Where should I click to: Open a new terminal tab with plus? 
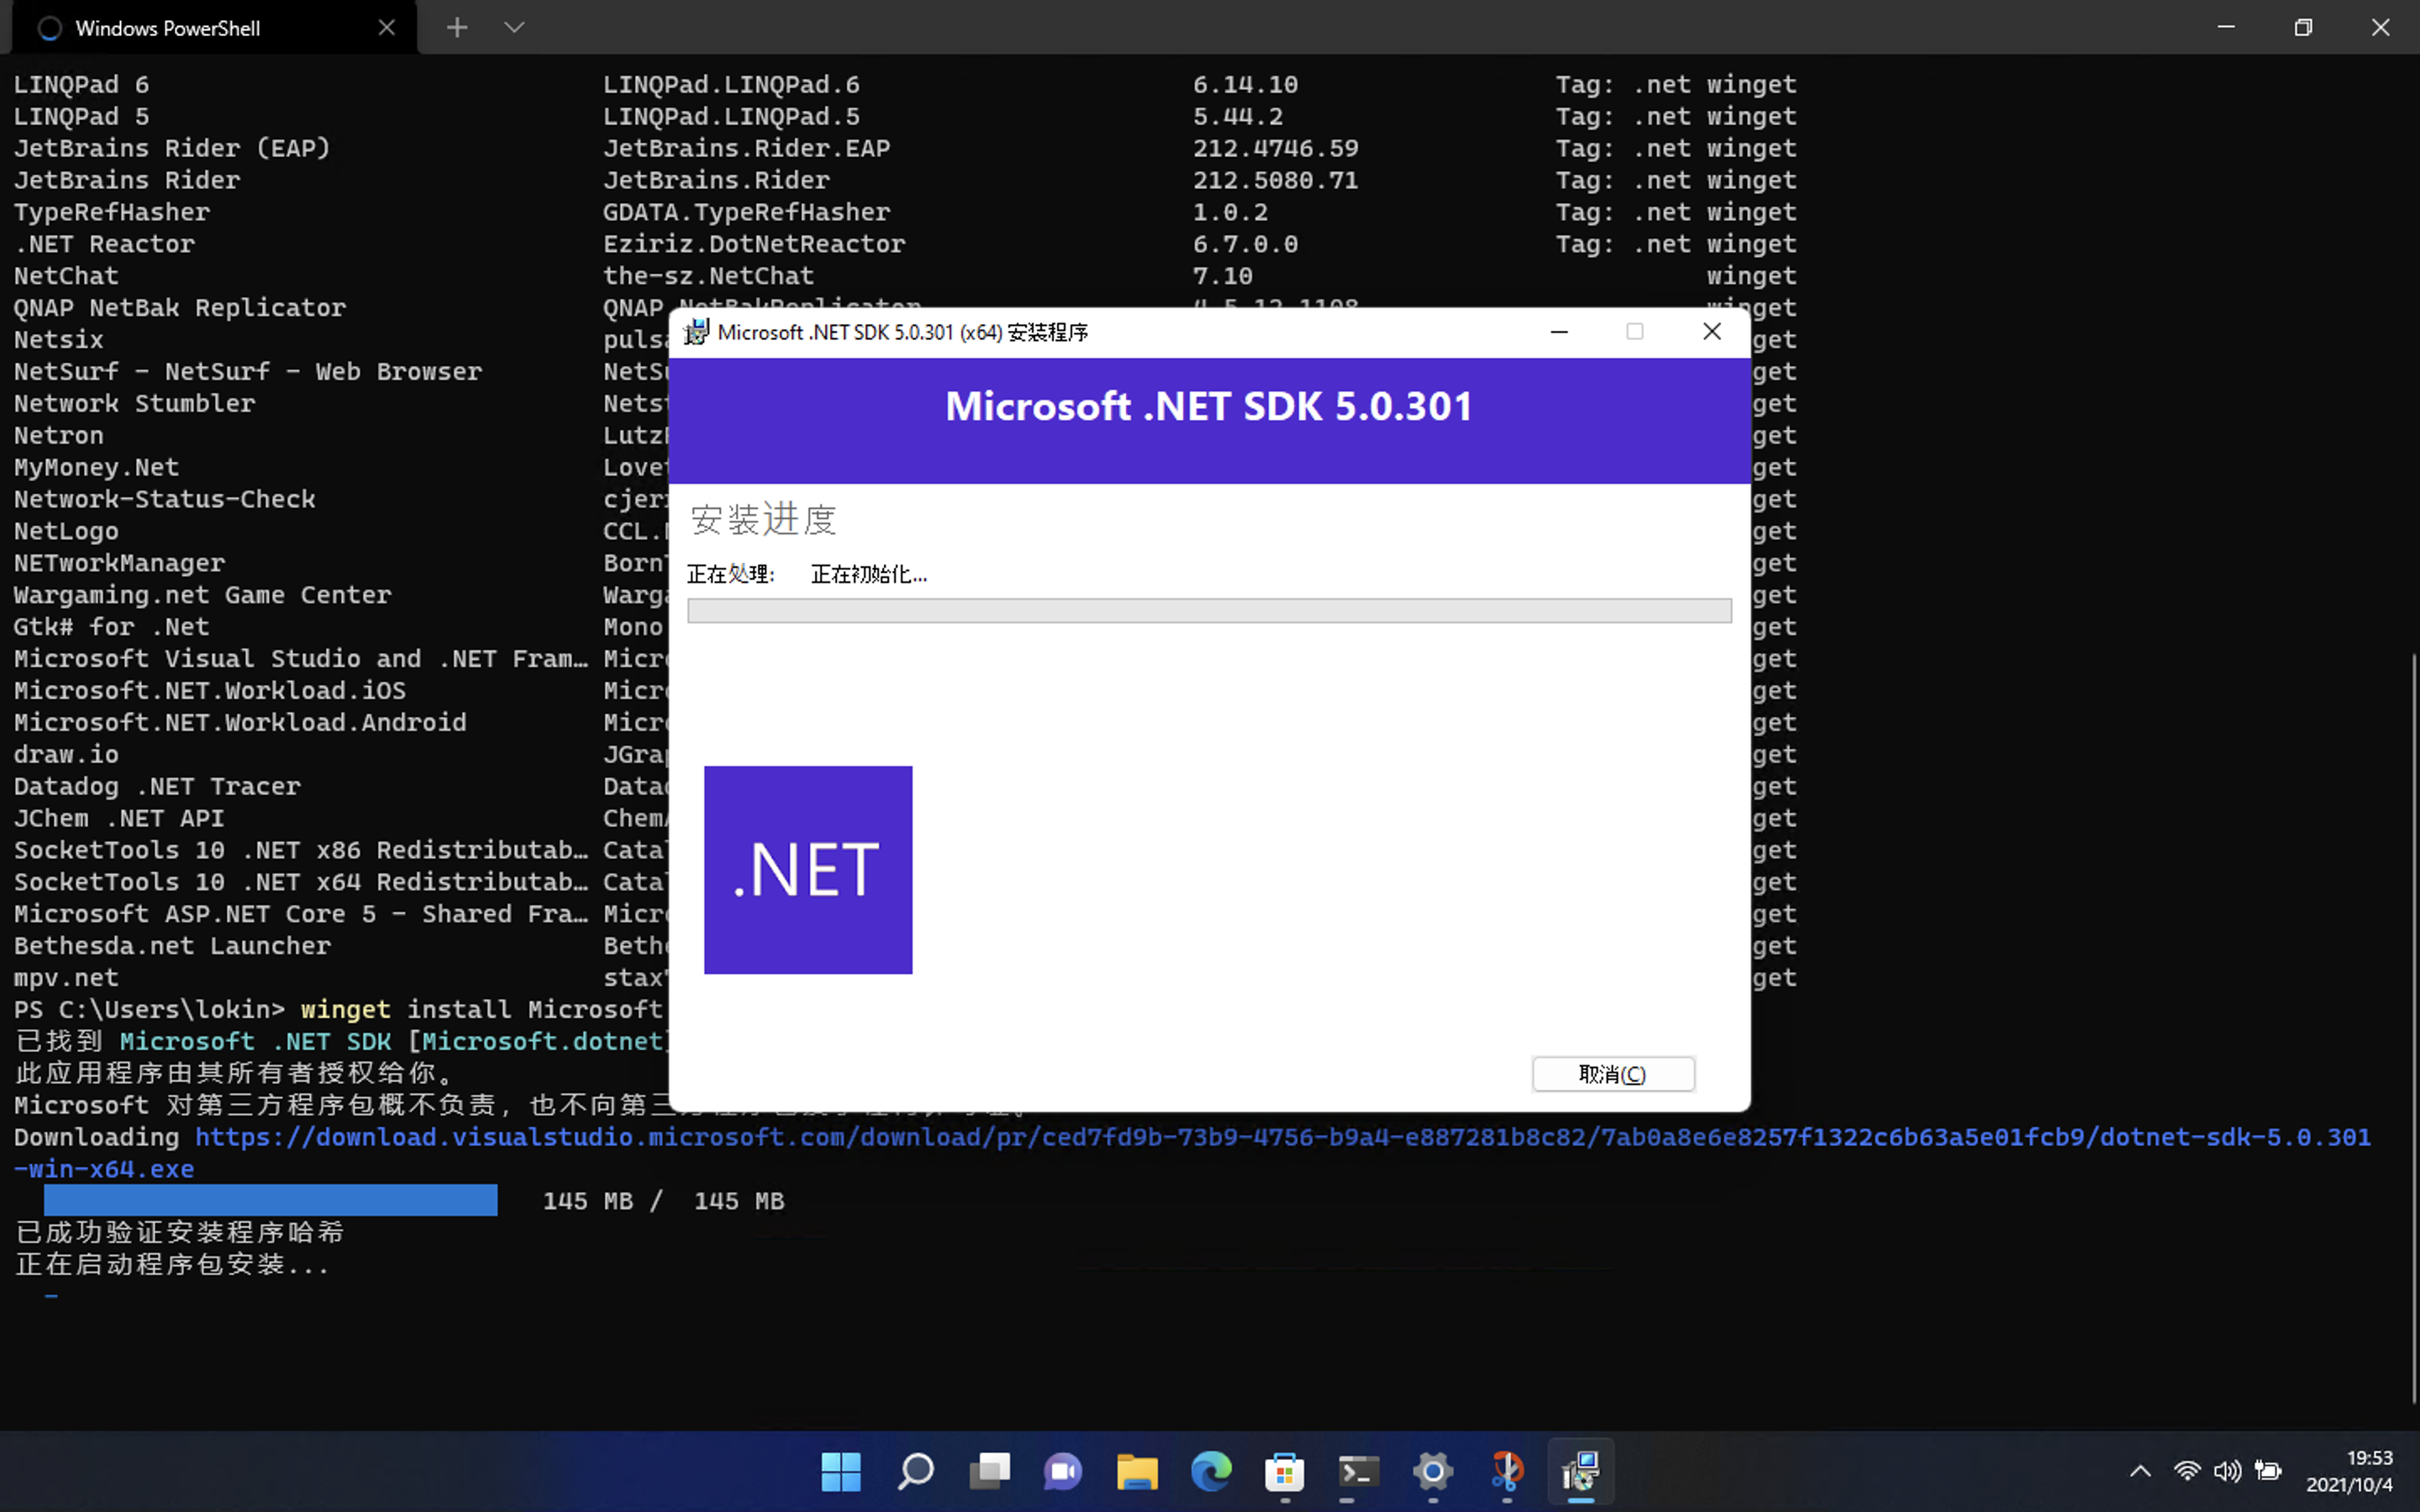tap(457, 27)
